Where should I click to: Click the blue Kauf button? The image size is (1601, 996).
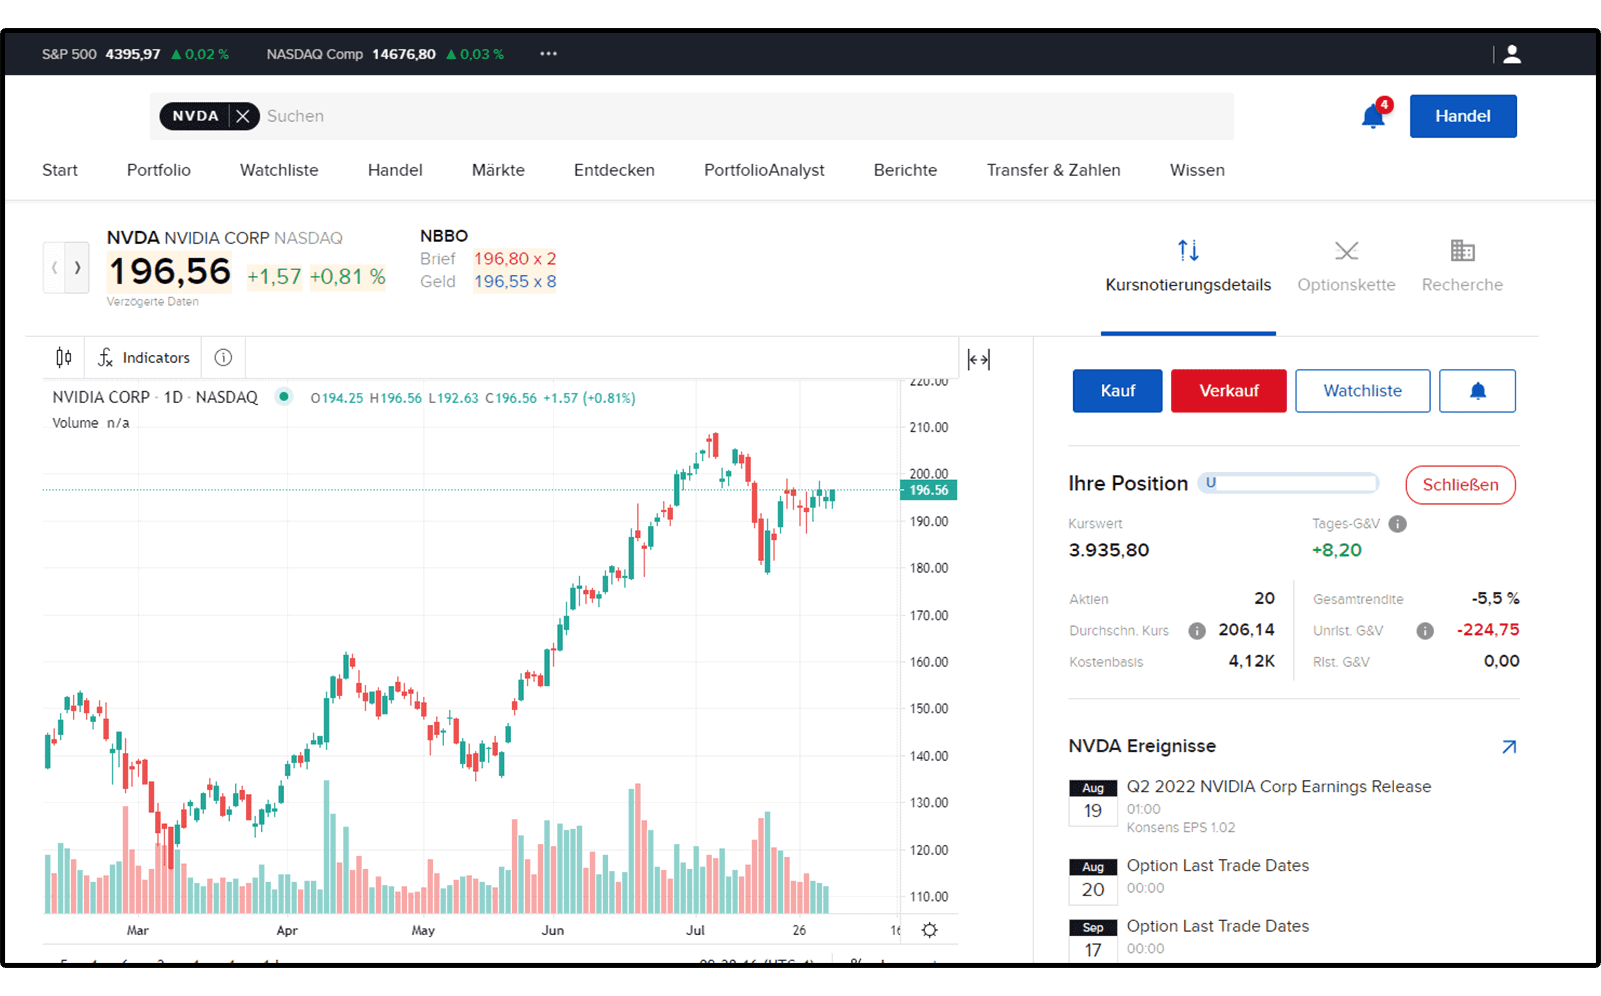tap(1118, 391)
